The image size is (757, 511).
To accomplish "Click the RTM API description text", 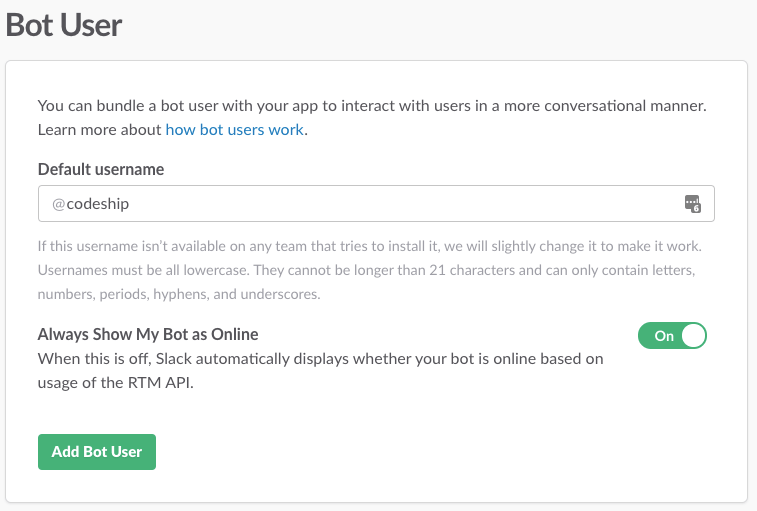I will click(115, 383).
